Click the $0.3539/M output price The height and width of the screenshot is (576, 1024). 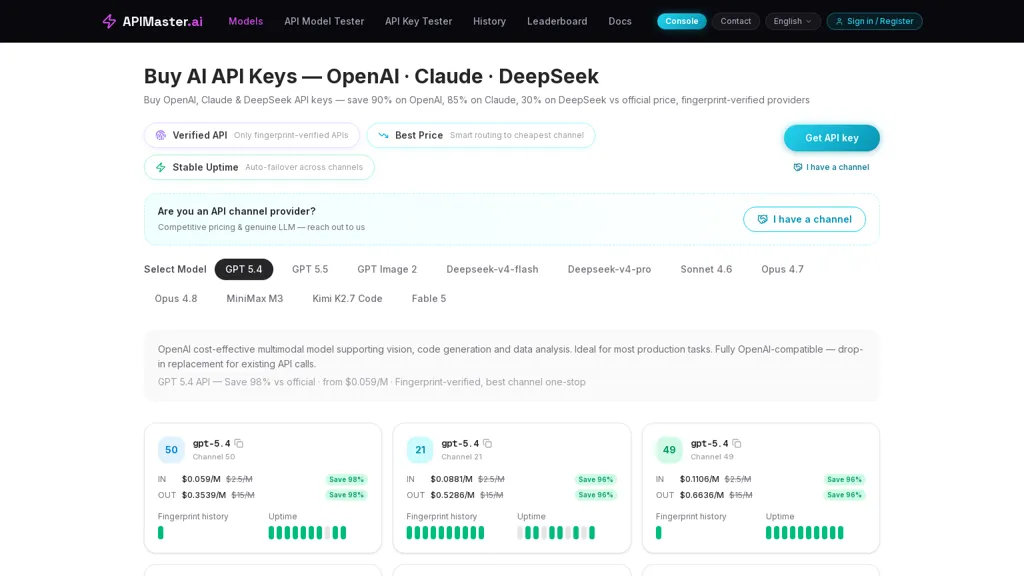click(x=204, y=495)
